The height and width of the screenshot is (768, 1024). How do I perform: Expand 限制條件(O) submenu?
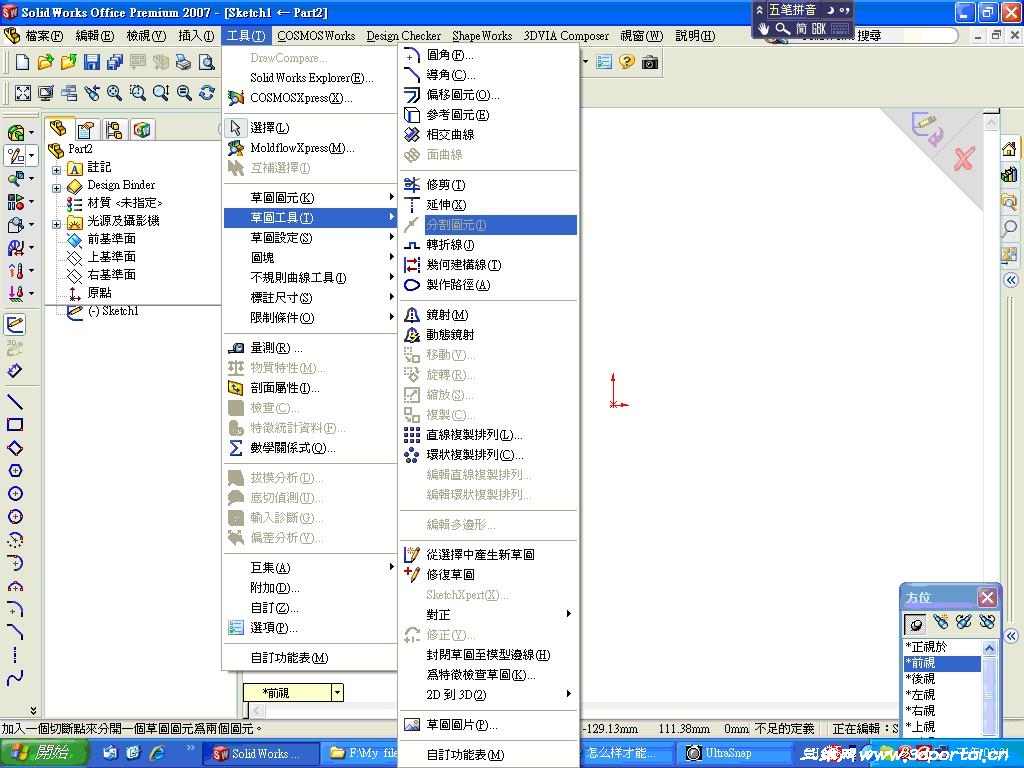tap(310, 318)
